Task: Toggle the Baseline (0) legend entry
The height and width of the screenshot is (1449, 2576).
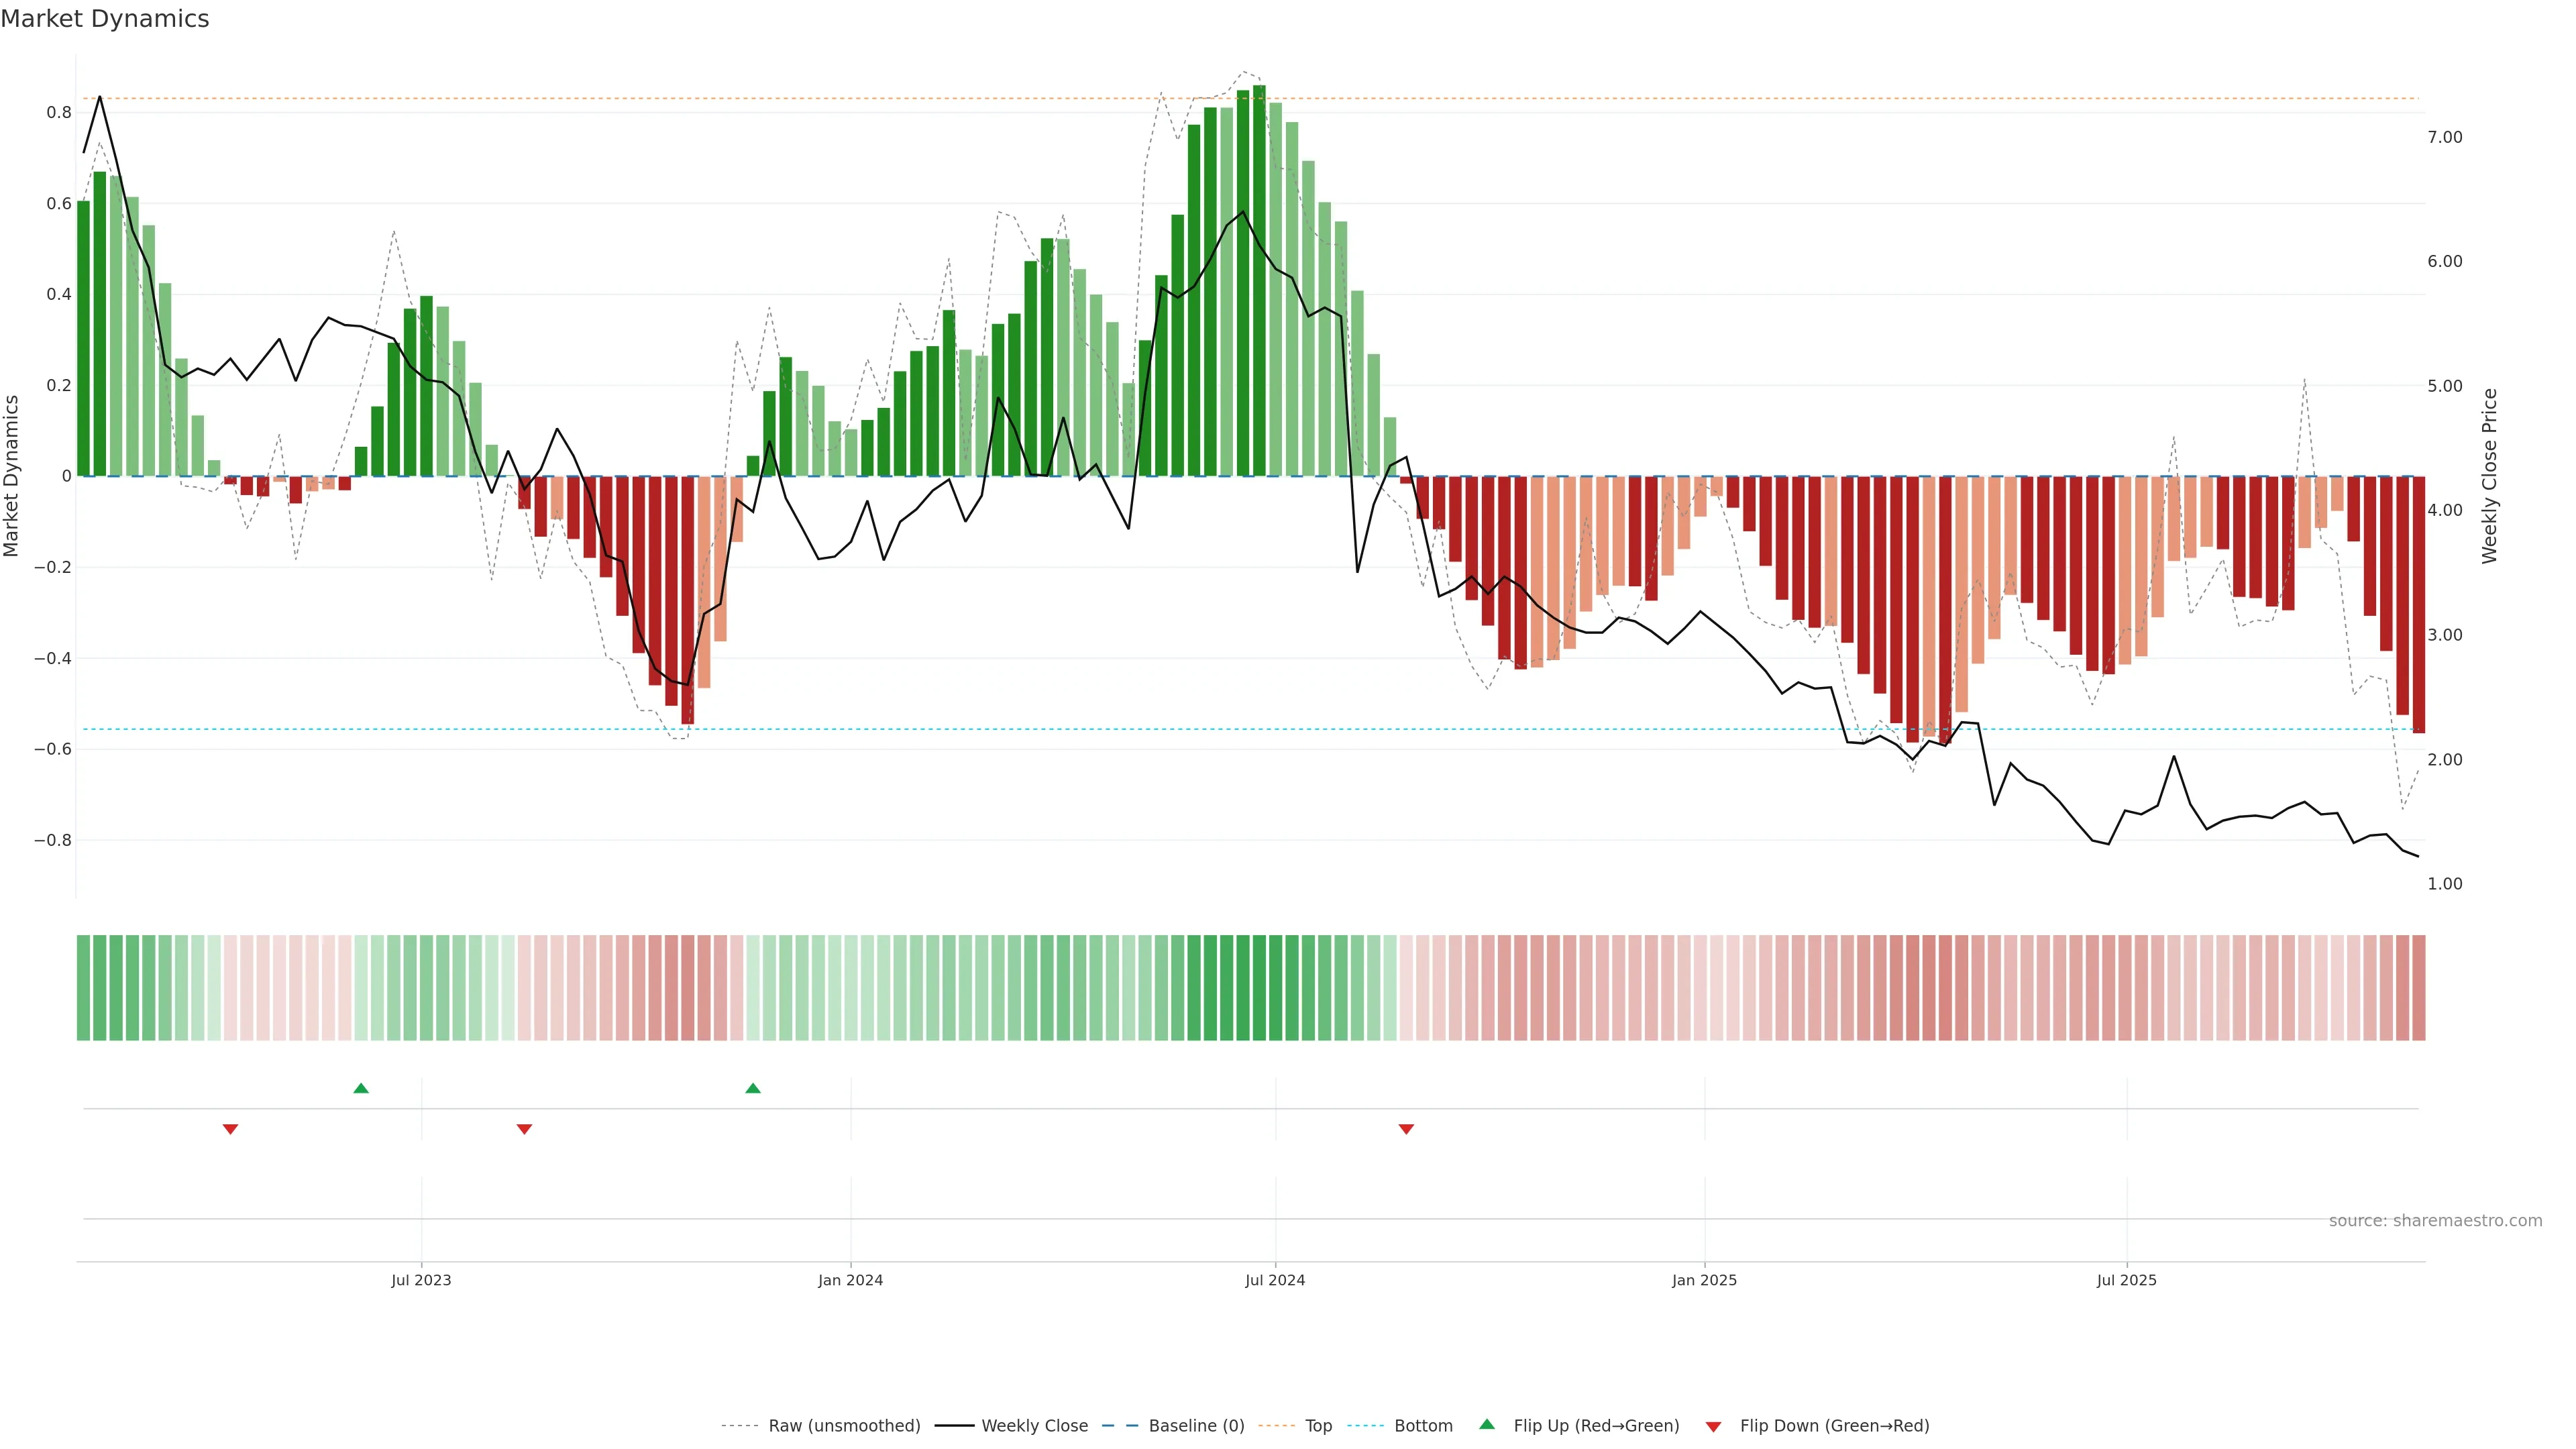Action: click(1195, 1426)
